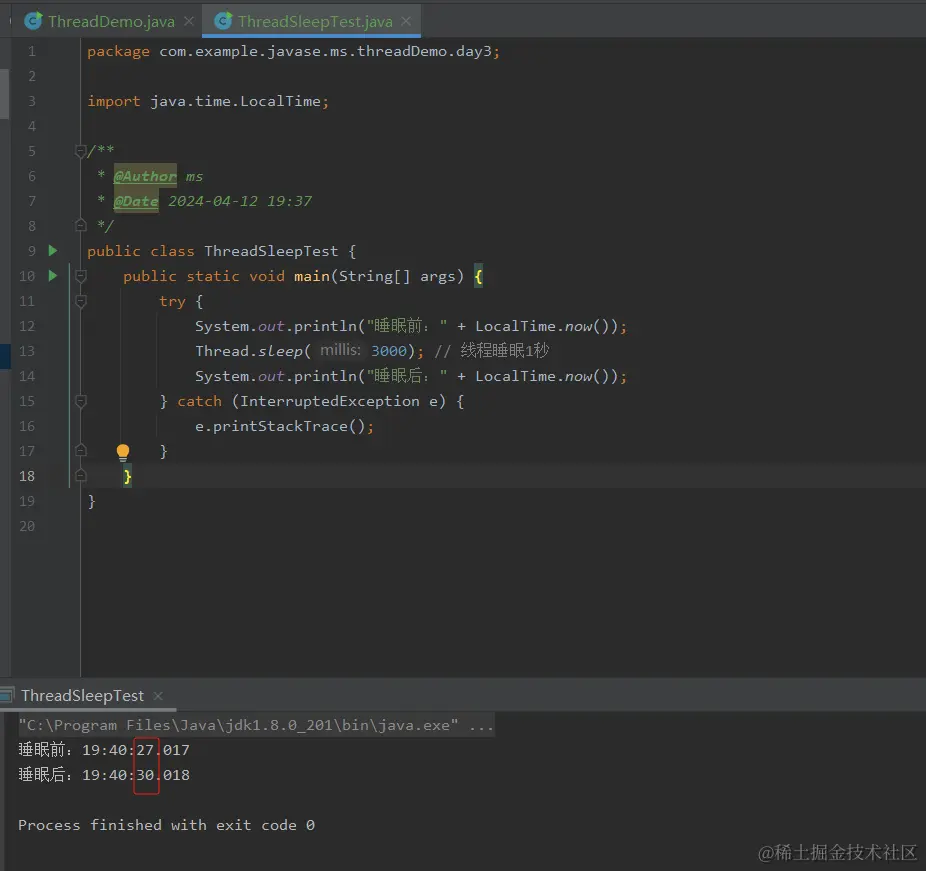Click the value 3000 in Thread.sleep call

pyautogui.click(x=389, y=351)
